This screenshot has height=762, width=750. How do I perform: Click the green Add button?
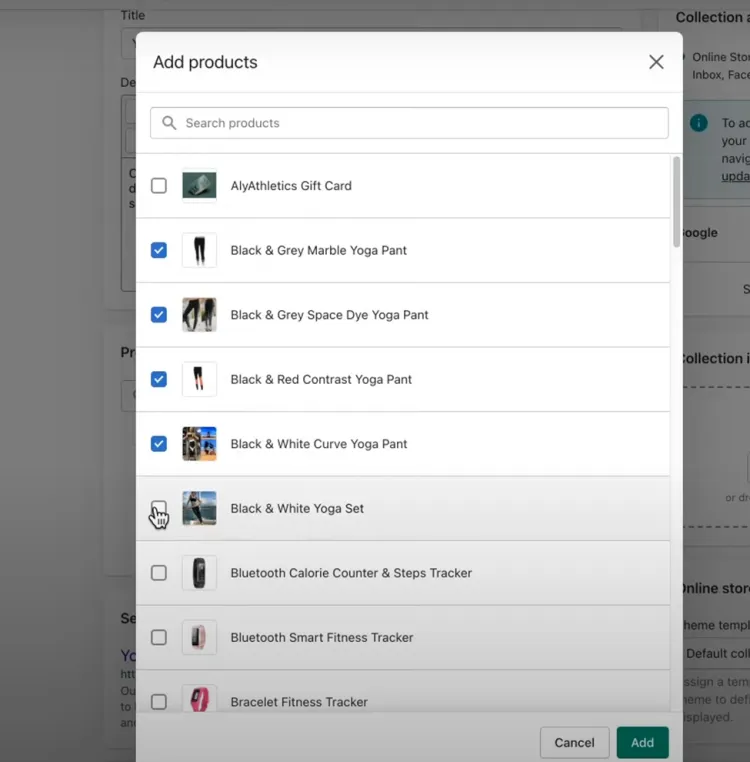coord(643,743)
